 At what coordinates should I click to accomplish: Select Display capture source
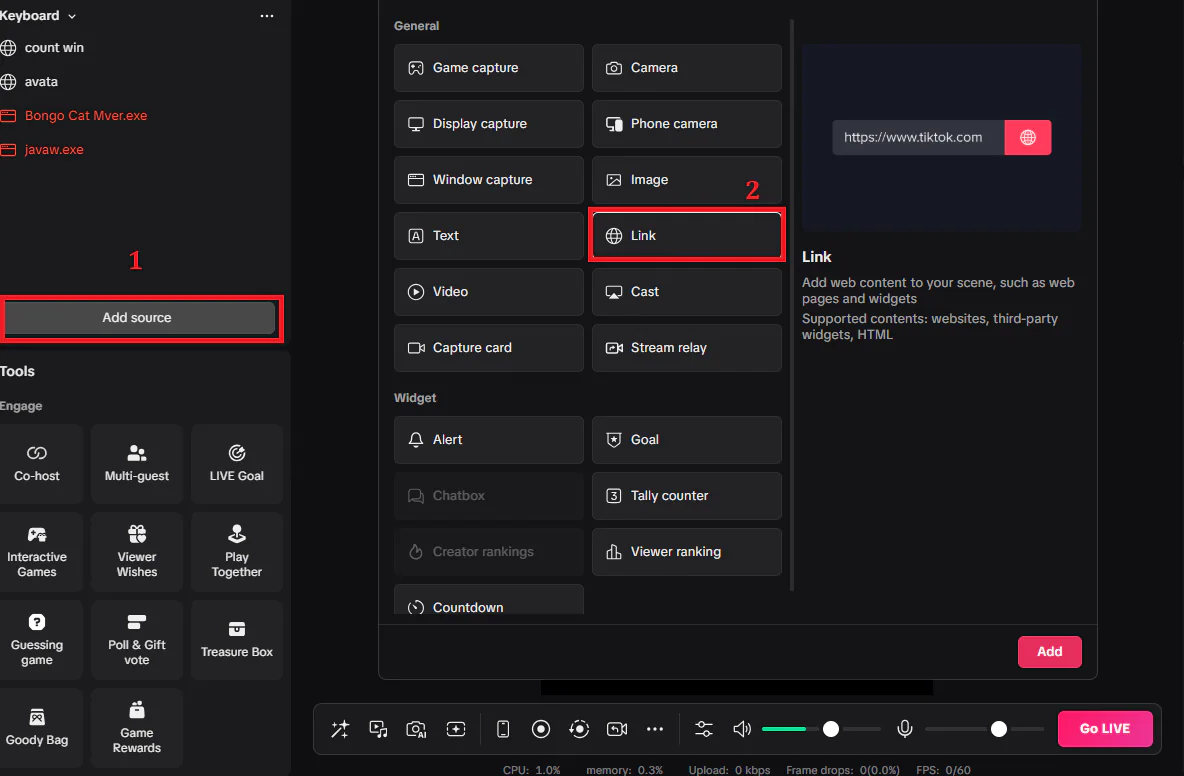(489, 124)
